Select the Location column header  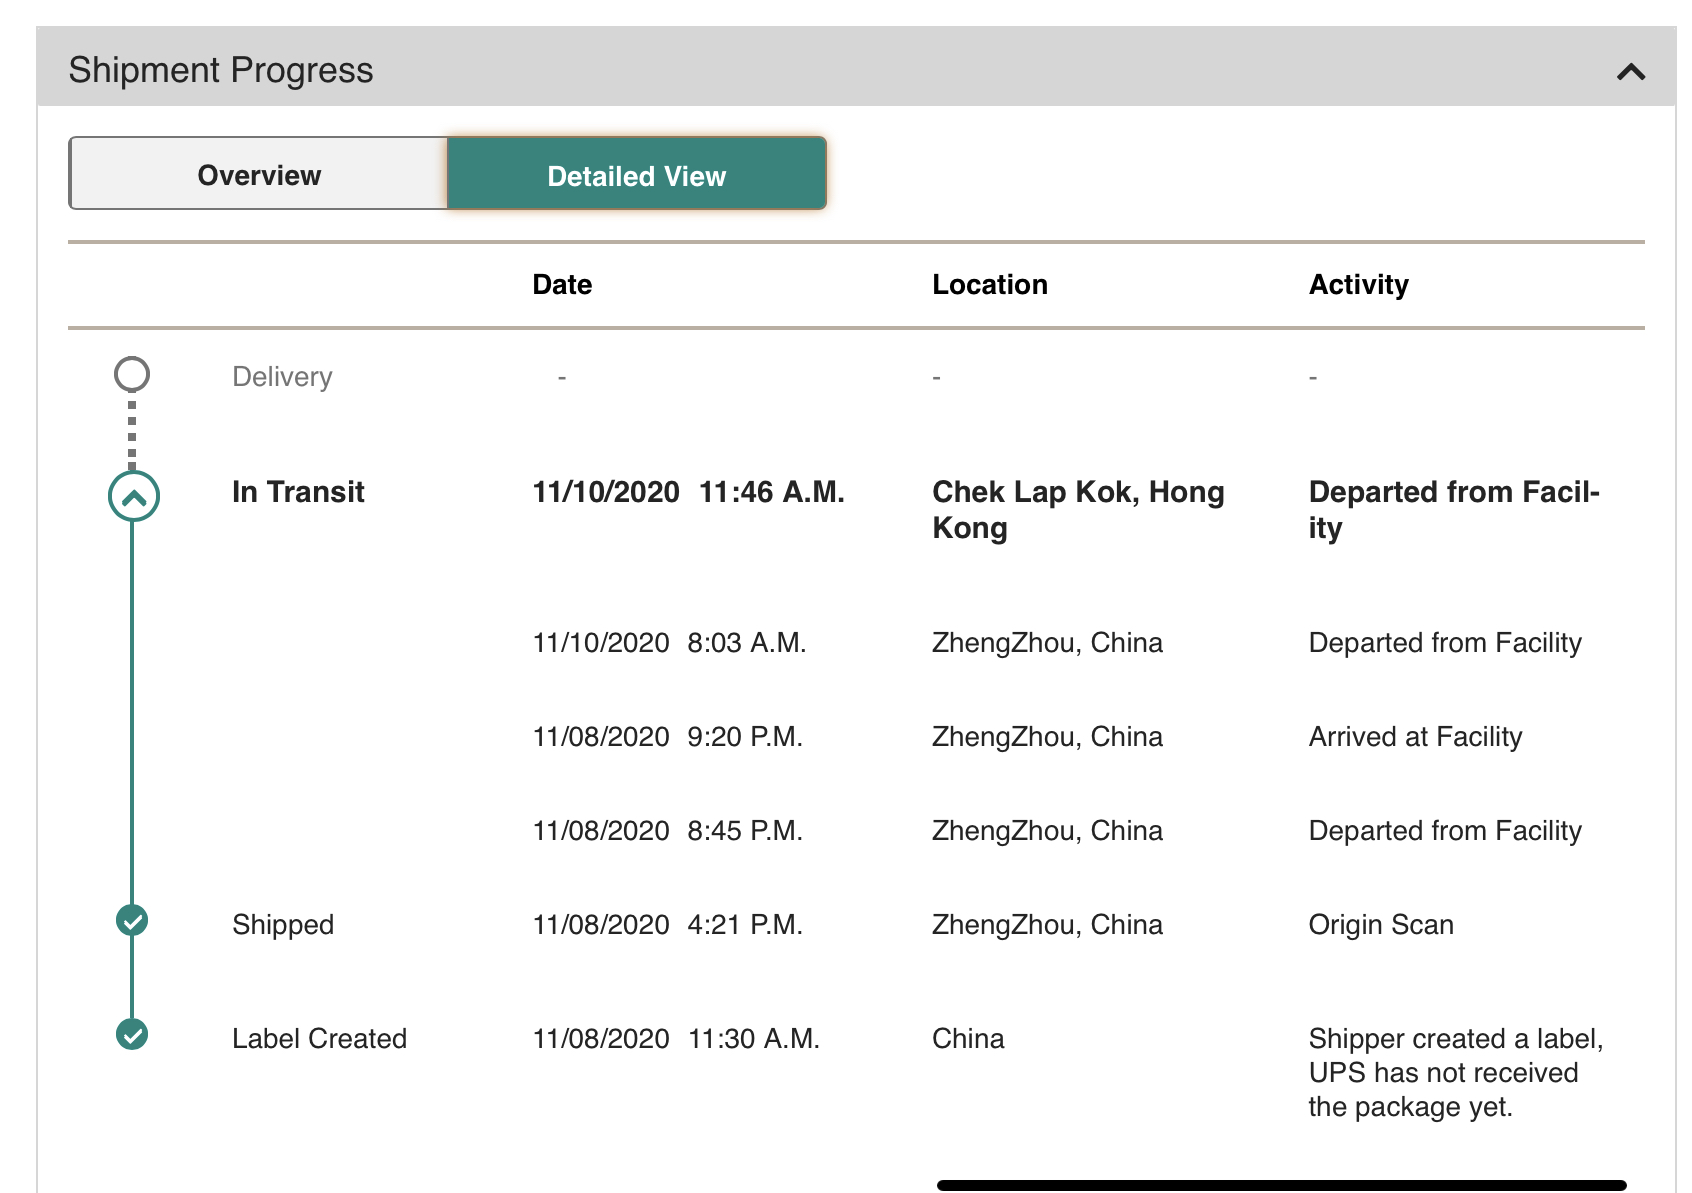click(x=990, y=284)
